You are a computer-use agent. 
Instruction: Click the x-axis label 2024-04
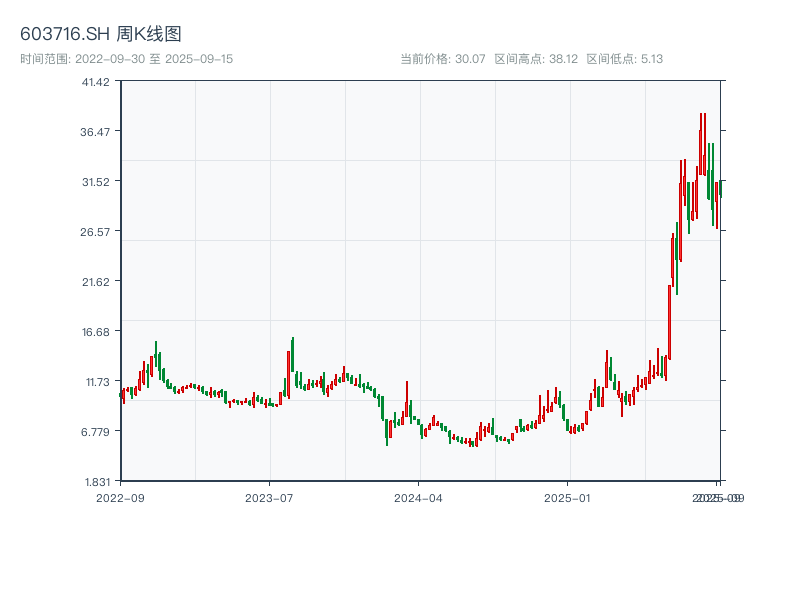418,498
